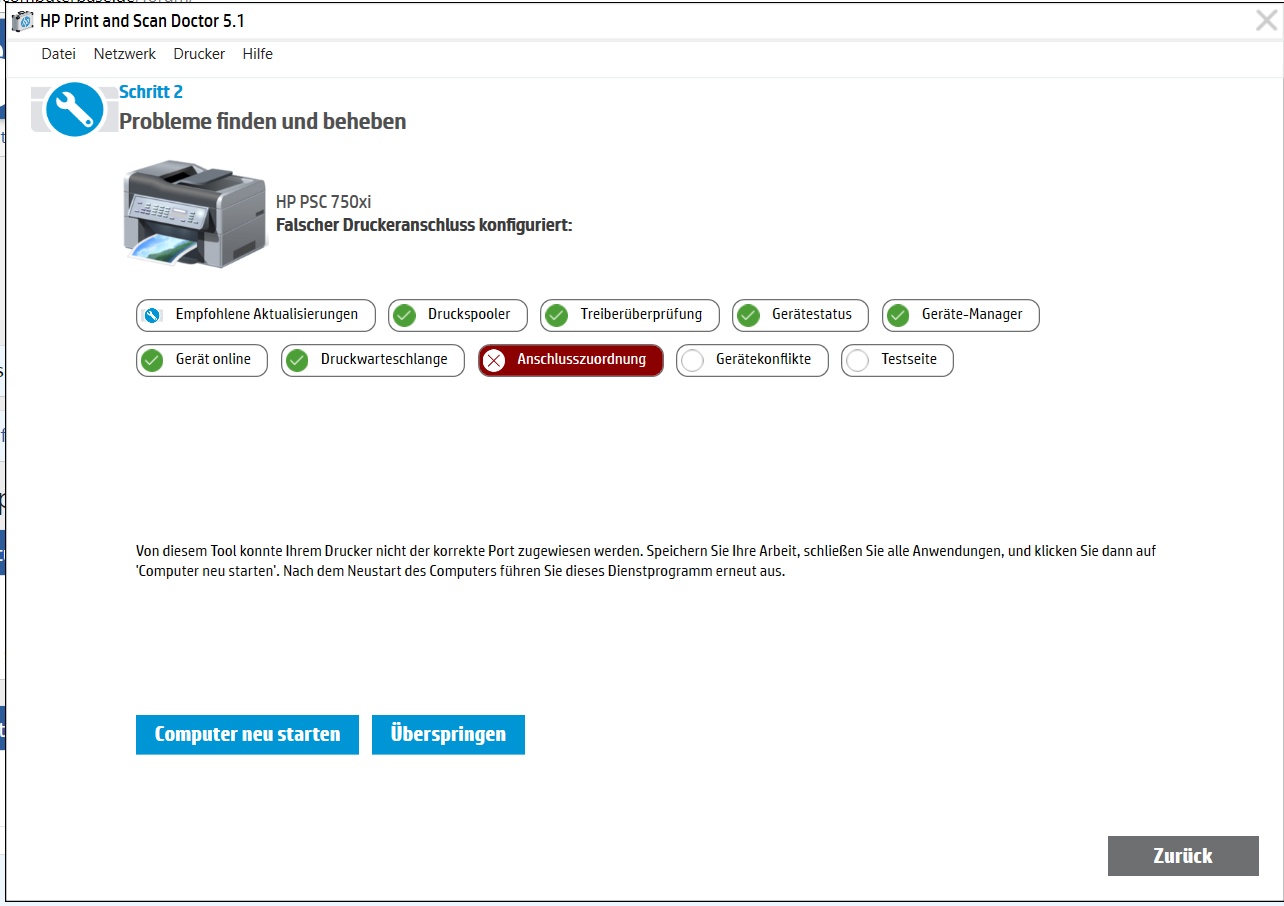The image size is (1284, 906).
Task: Select the Treiberüberprüfung check pill
Action: [630, 315]
